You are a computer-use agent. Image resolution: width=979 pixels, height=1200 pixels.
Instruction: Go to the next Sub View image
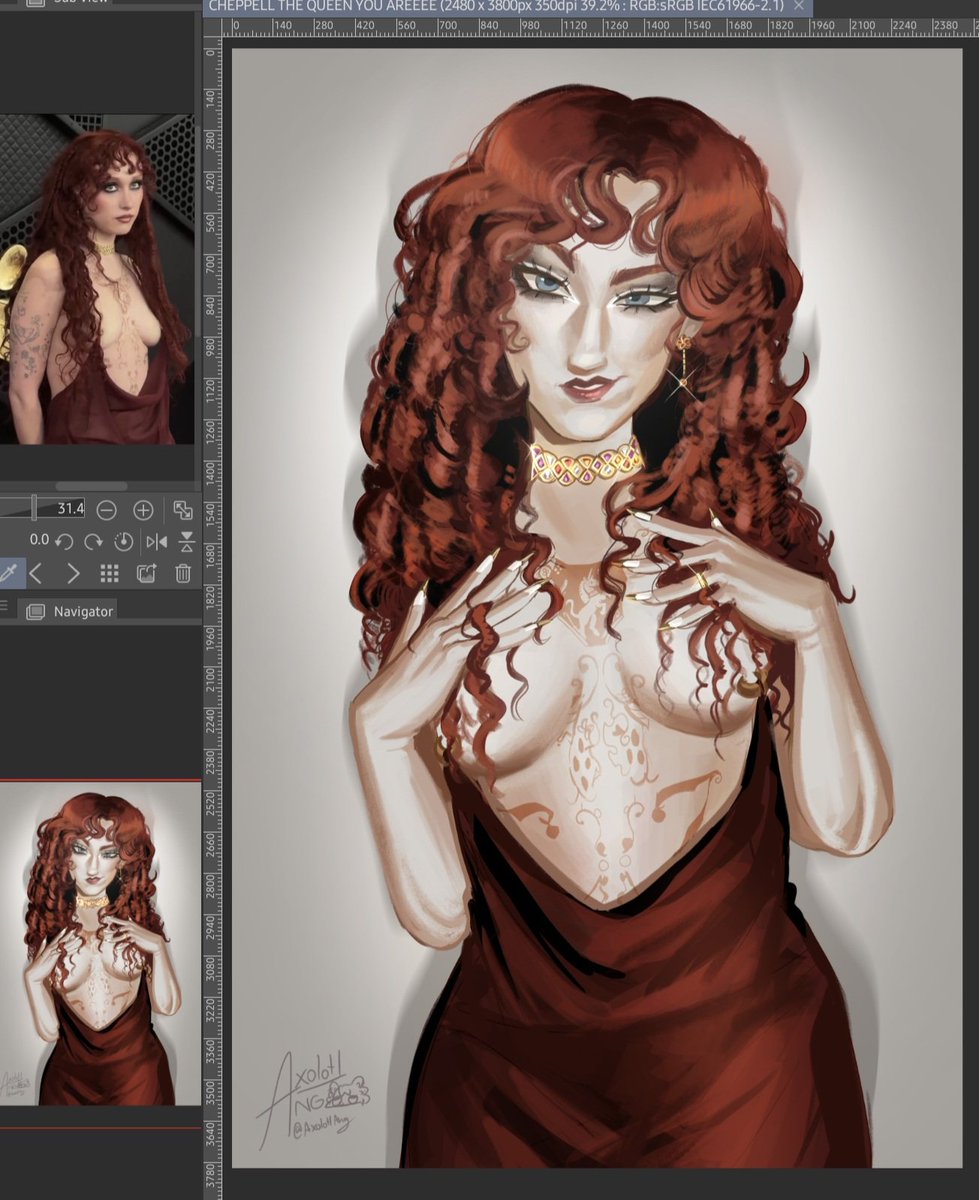[x=72, y=573]
